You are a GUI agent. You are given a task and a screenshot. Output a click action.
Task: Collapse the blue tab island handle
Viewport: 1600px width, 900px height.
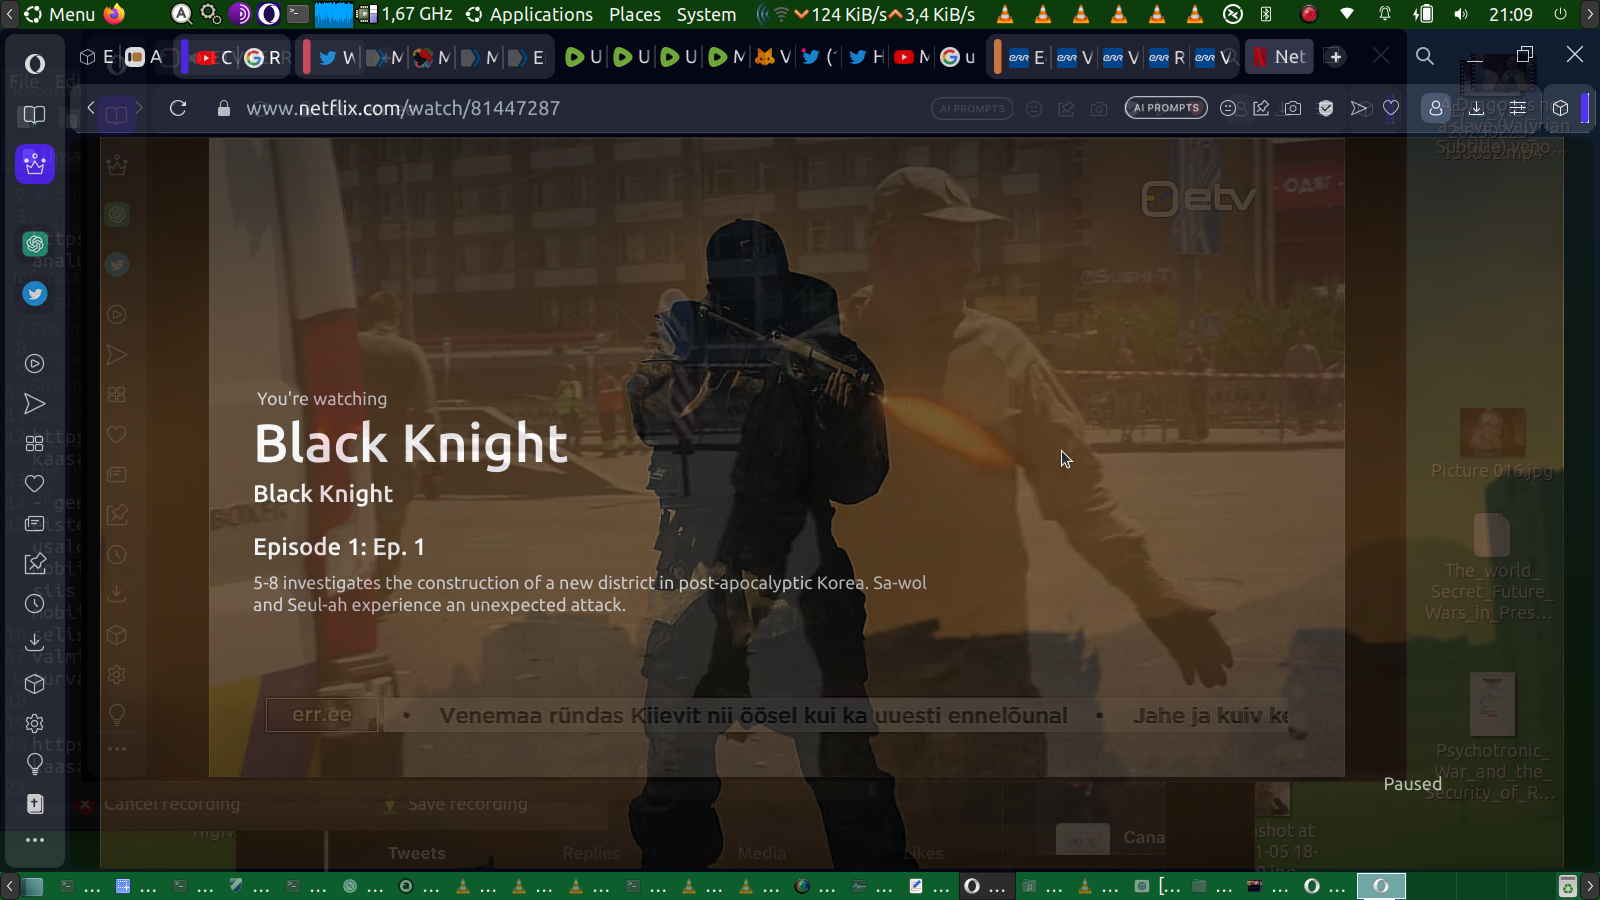[x=184, y=57]
